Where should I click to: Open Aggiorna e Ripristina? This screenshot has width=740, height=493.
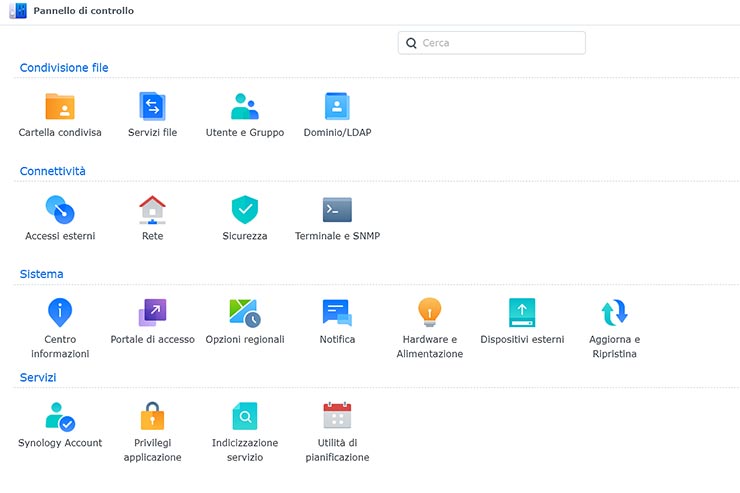click(x=614, y=313)
